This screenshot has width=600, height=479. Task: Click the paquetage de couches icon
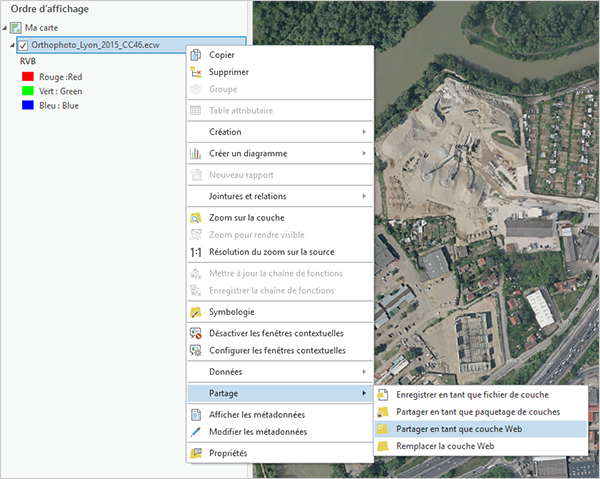pyautogui.click(x=383, y=412)
